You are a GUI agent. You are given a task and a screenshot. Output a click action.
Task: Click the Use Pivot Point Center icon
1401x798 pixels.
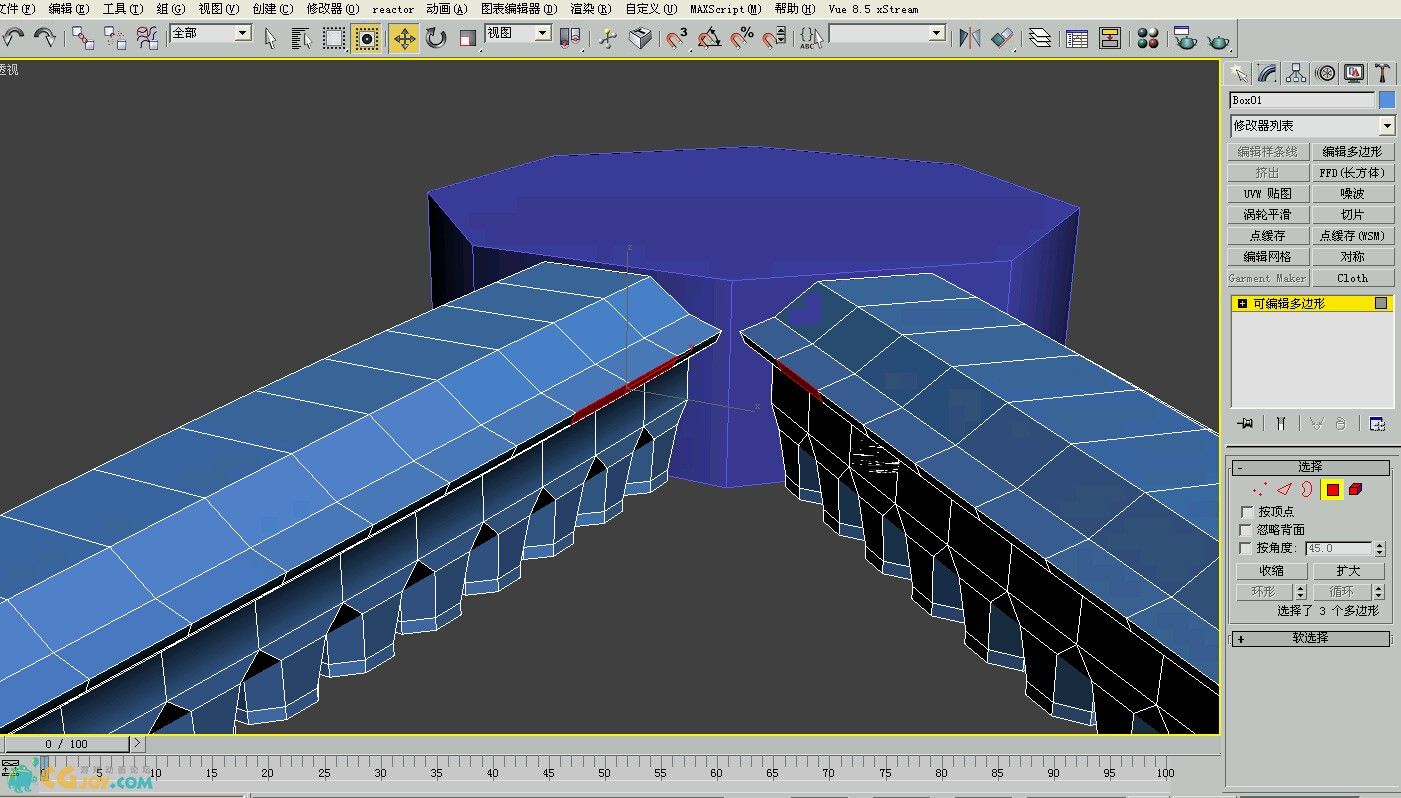[571, 38]
